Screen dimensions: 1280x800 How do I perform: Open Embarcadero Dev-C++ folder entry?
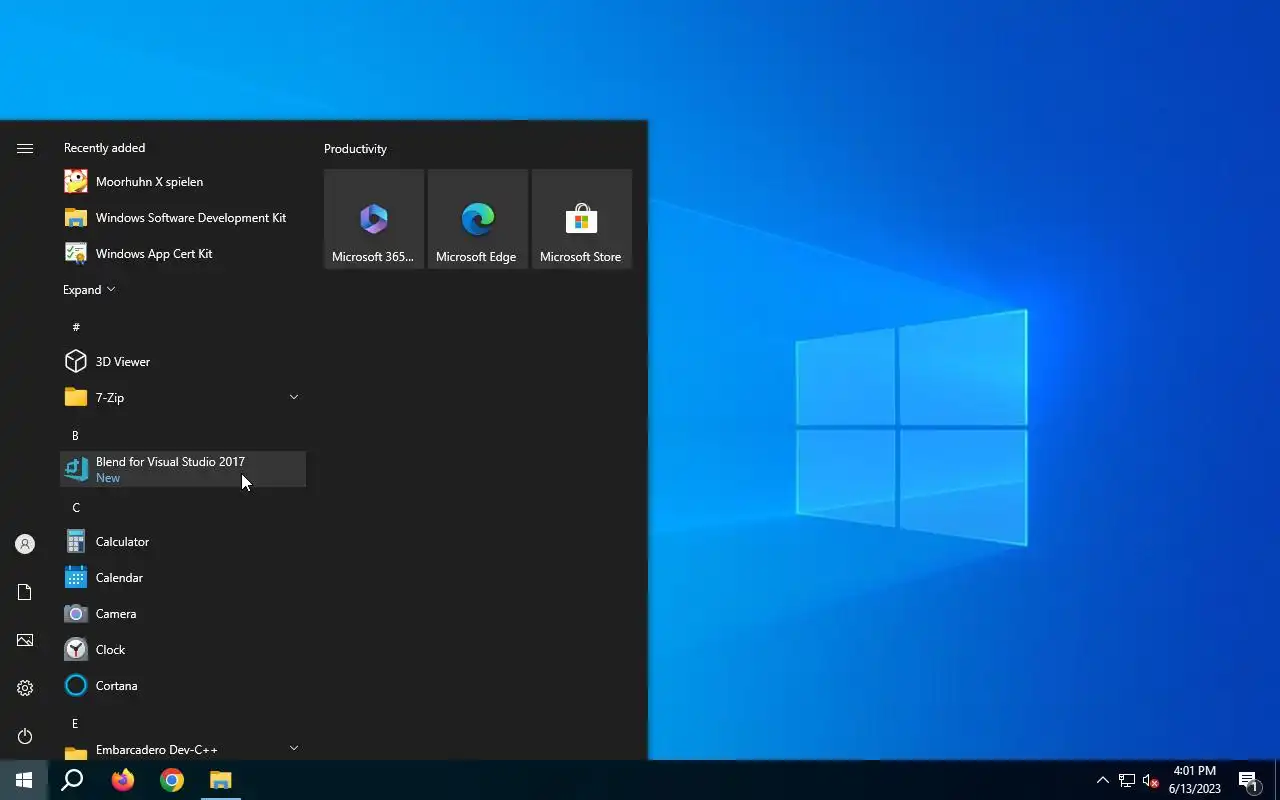[x=183, y=749]
